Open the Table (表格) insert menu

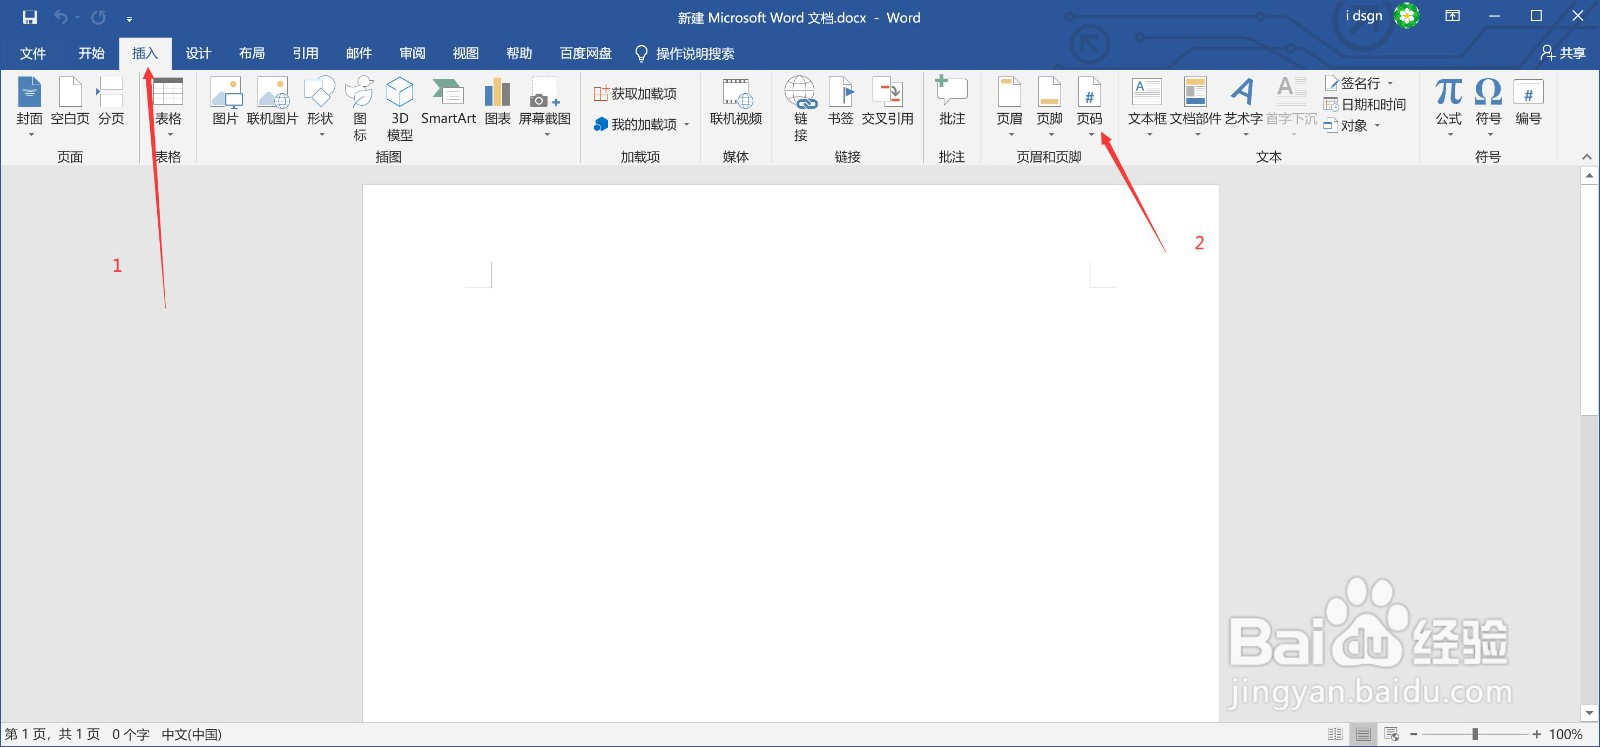click(168, 106)
